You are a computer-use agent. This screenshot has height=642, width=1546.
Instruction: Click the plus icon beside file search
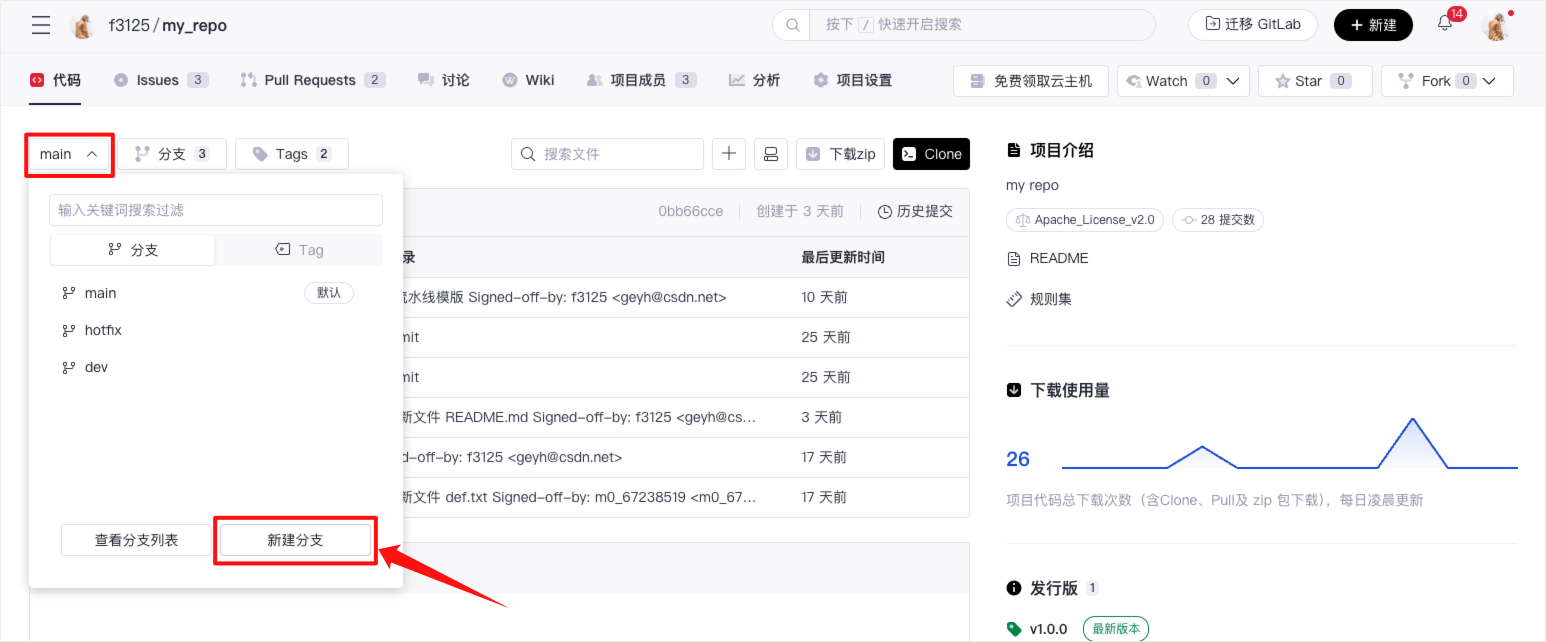click(x=729, y=154)
